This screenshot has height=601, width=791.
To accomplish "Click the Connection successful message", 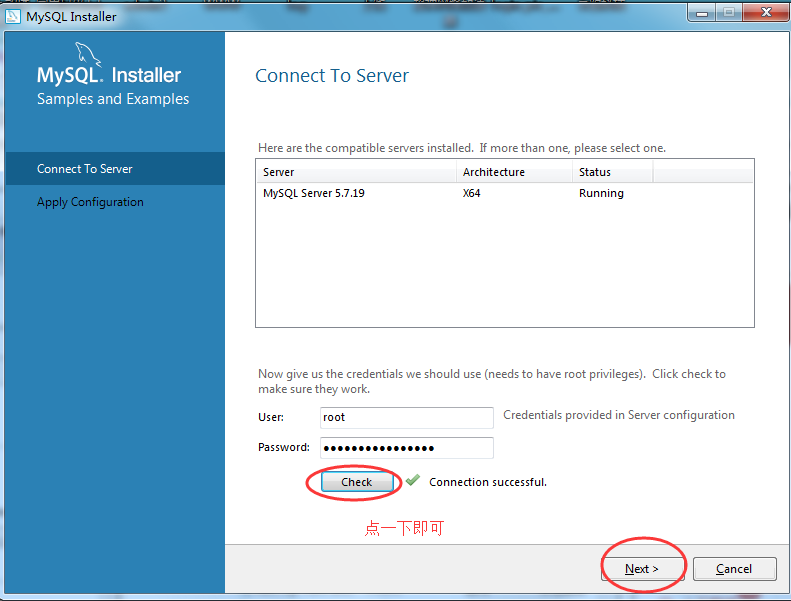I will click(x=488, y=482).
